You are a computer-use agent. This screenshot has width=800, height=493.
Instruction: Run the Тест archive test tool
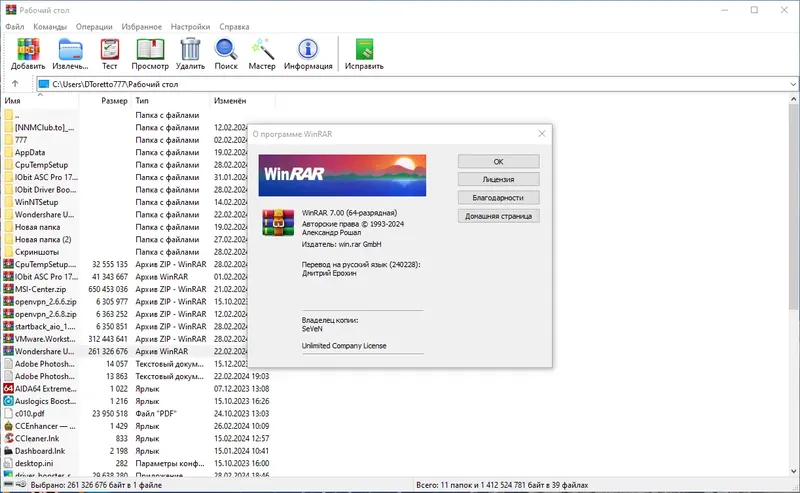coord(109,50)
